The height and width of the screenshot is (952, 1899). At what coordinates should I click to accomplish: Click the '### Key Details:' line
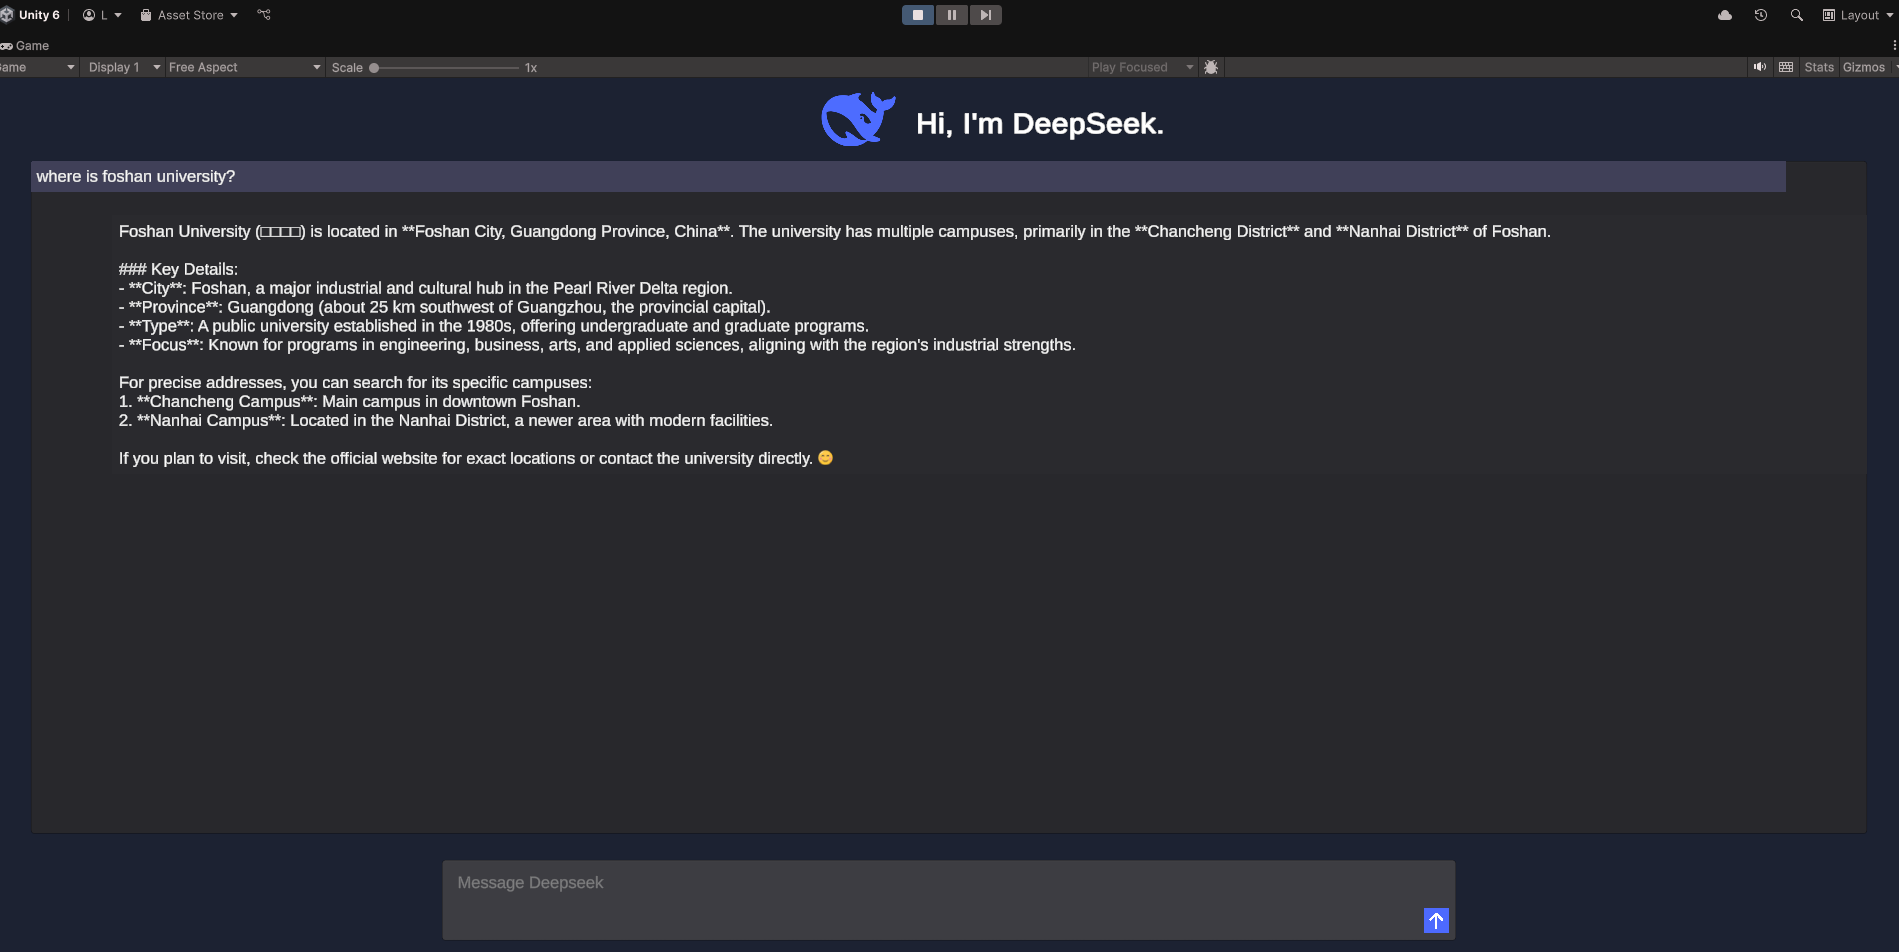tap(178, 269)
